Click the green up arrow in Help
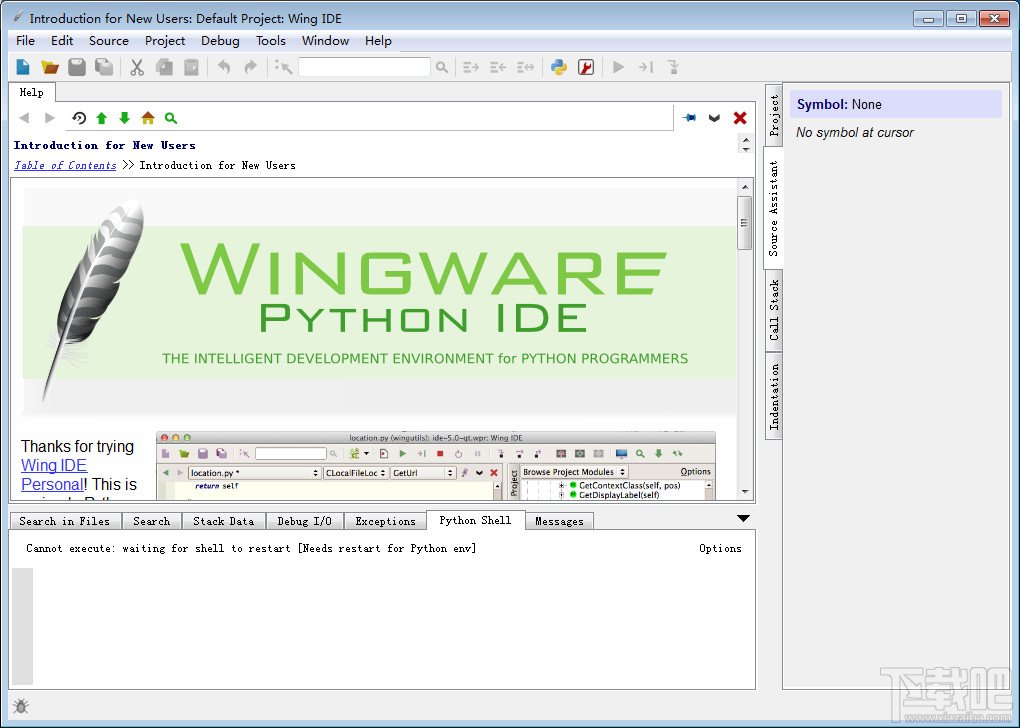The image size is (1020, 728). (101, 118)
